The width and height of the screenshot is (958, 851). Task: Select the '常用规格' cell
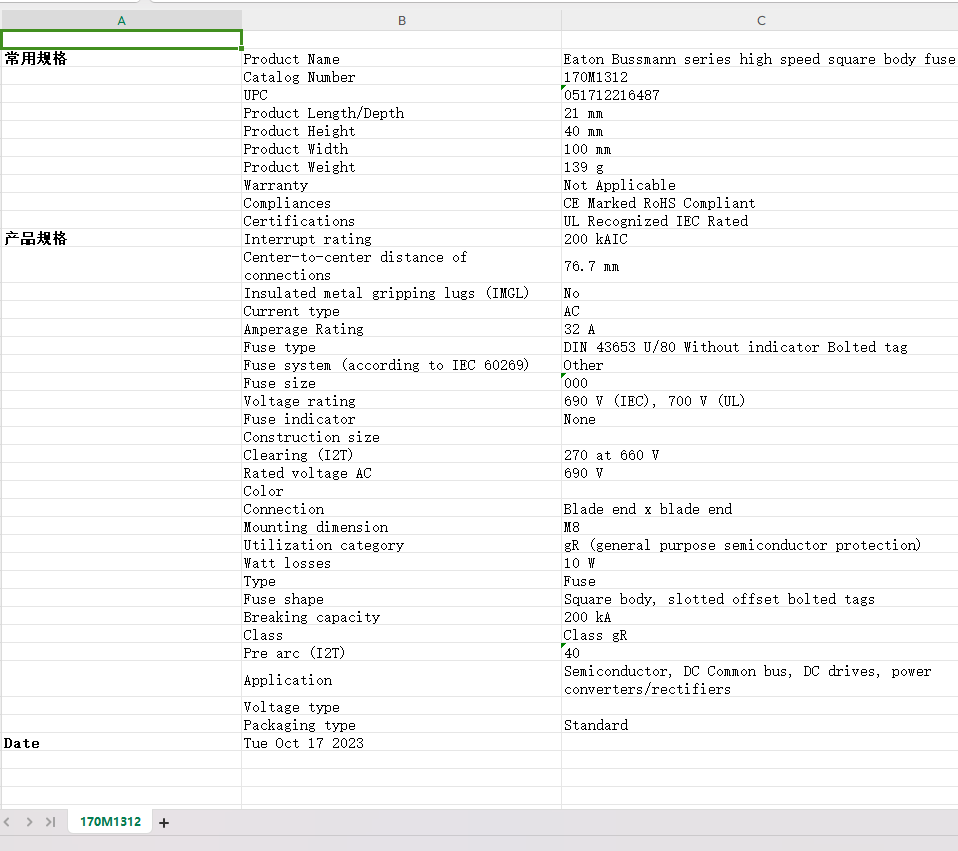point(122,58)
